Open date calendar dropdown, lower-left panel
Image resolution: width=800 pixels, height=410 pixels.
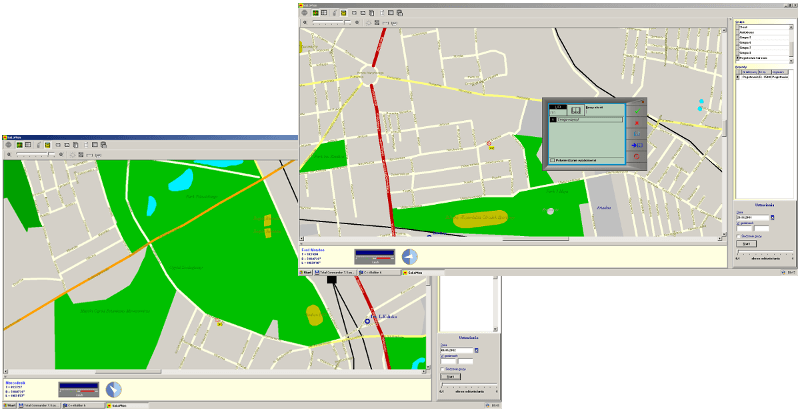coord(477,350)
